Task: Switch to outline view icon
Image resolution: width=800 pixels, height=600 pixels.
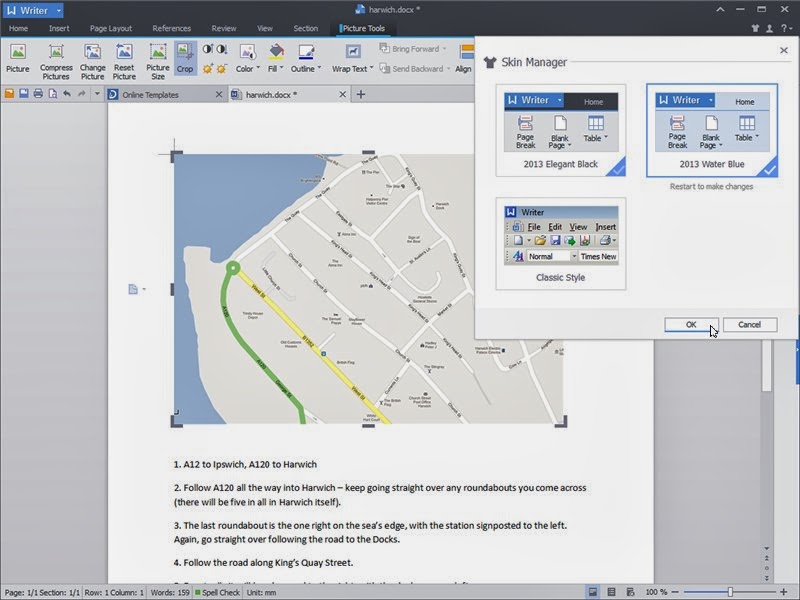Action: click(611, 592)
